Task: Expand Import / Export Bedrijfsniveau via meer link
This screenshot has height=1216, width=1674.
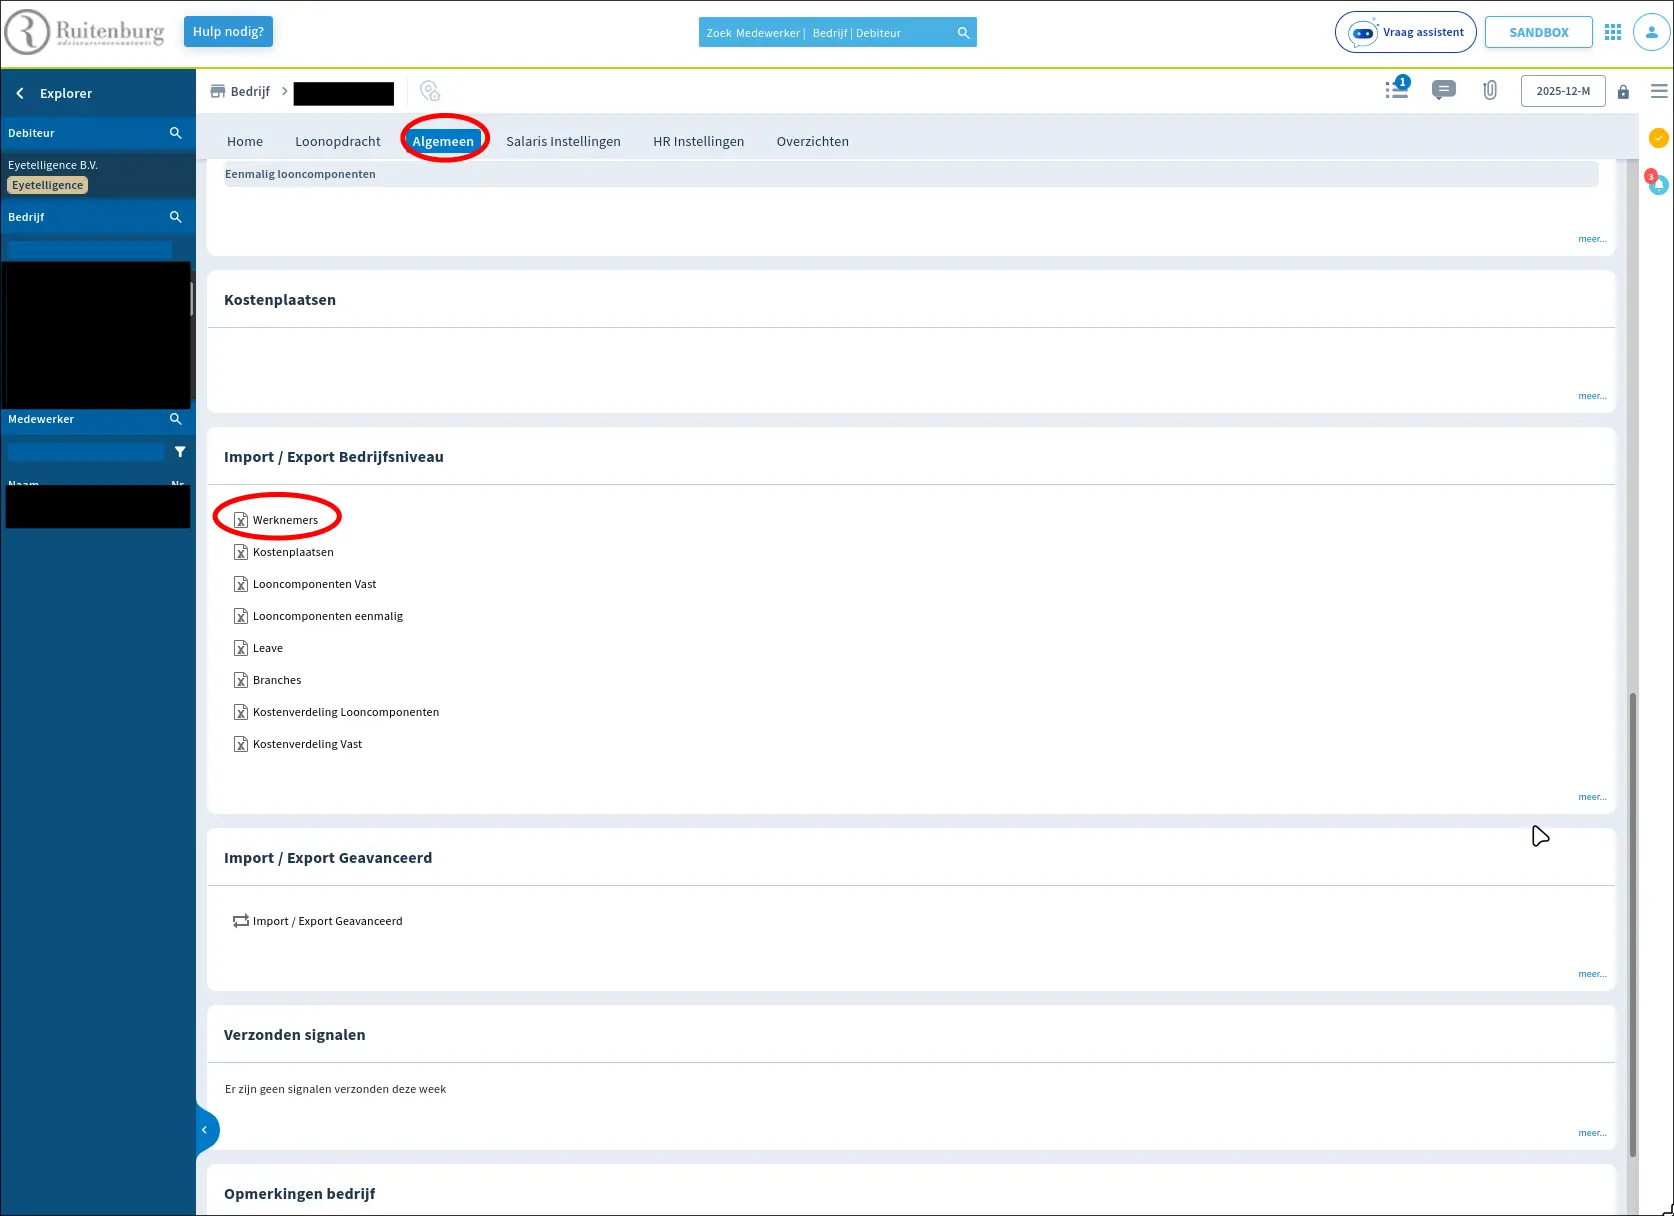Action: click(x=1591, y=797)
